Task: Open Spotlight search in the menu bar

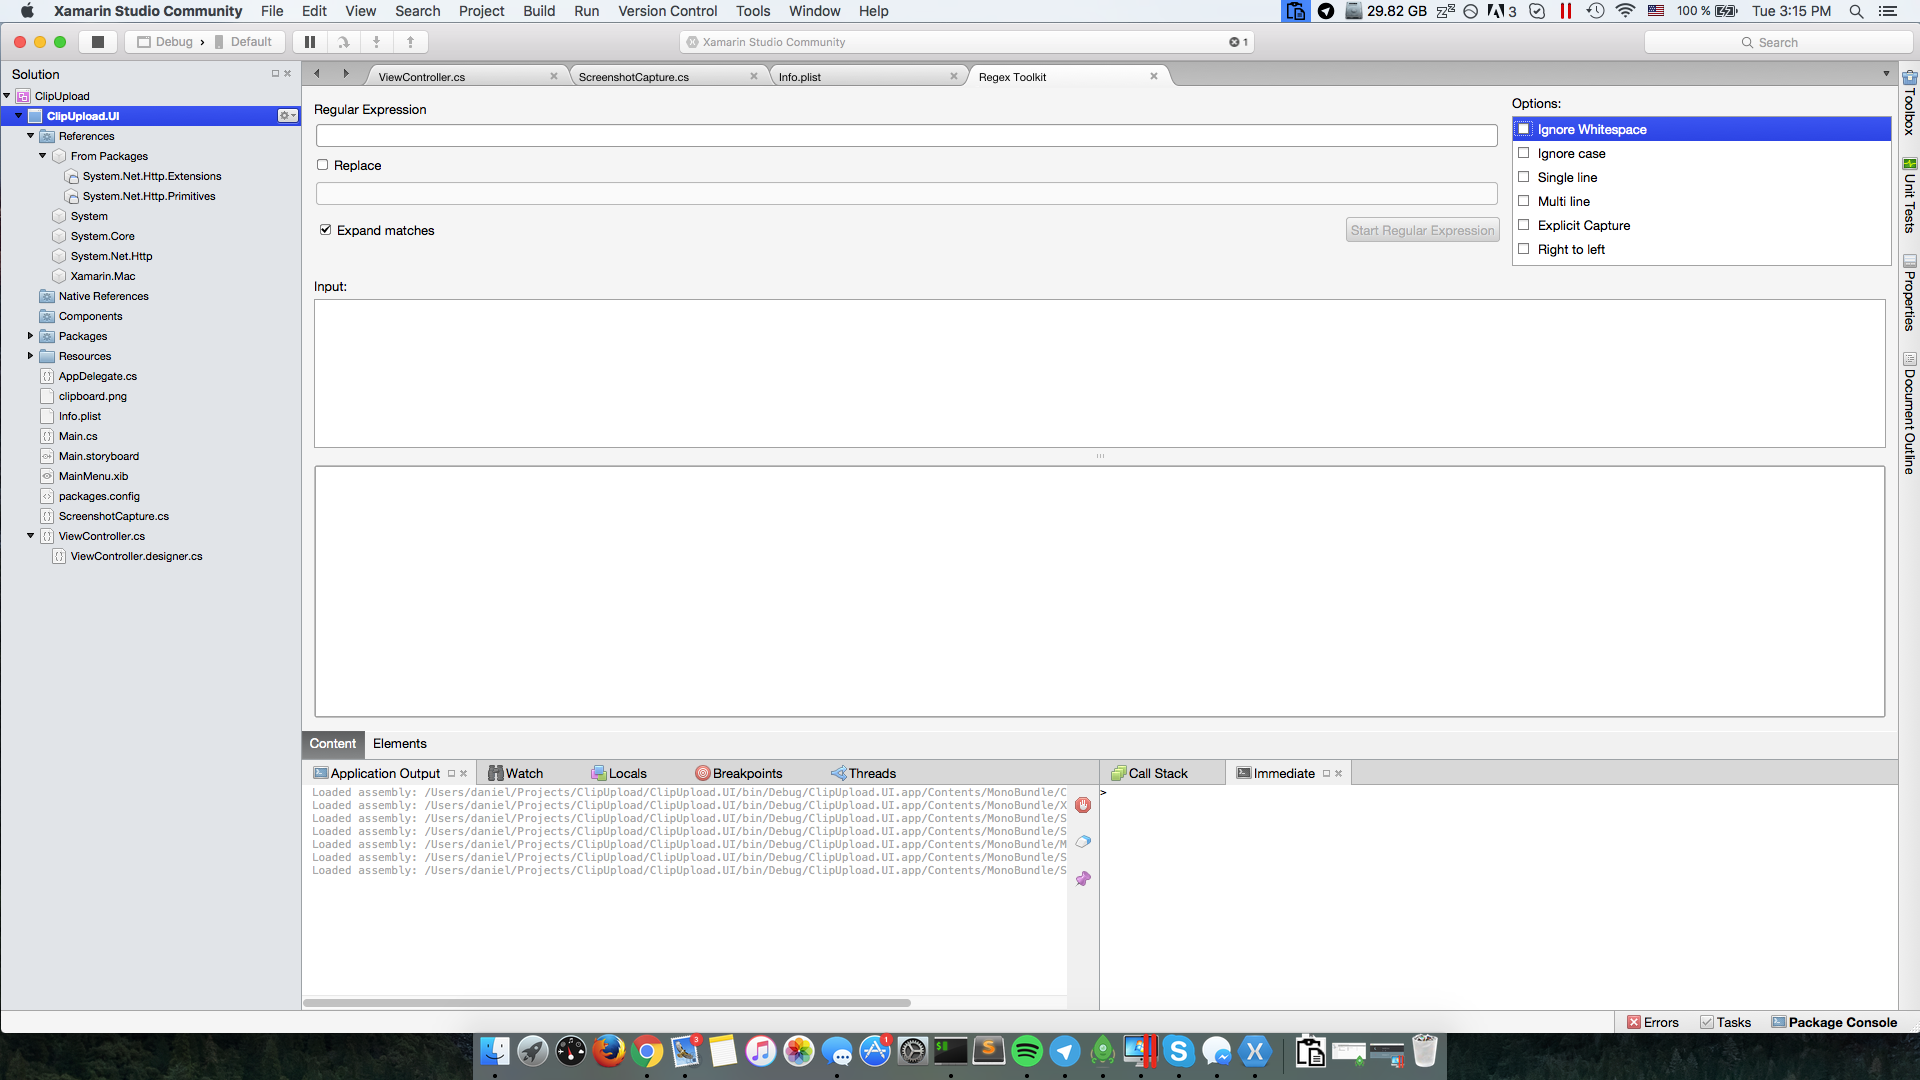Action: (1856, 11)
